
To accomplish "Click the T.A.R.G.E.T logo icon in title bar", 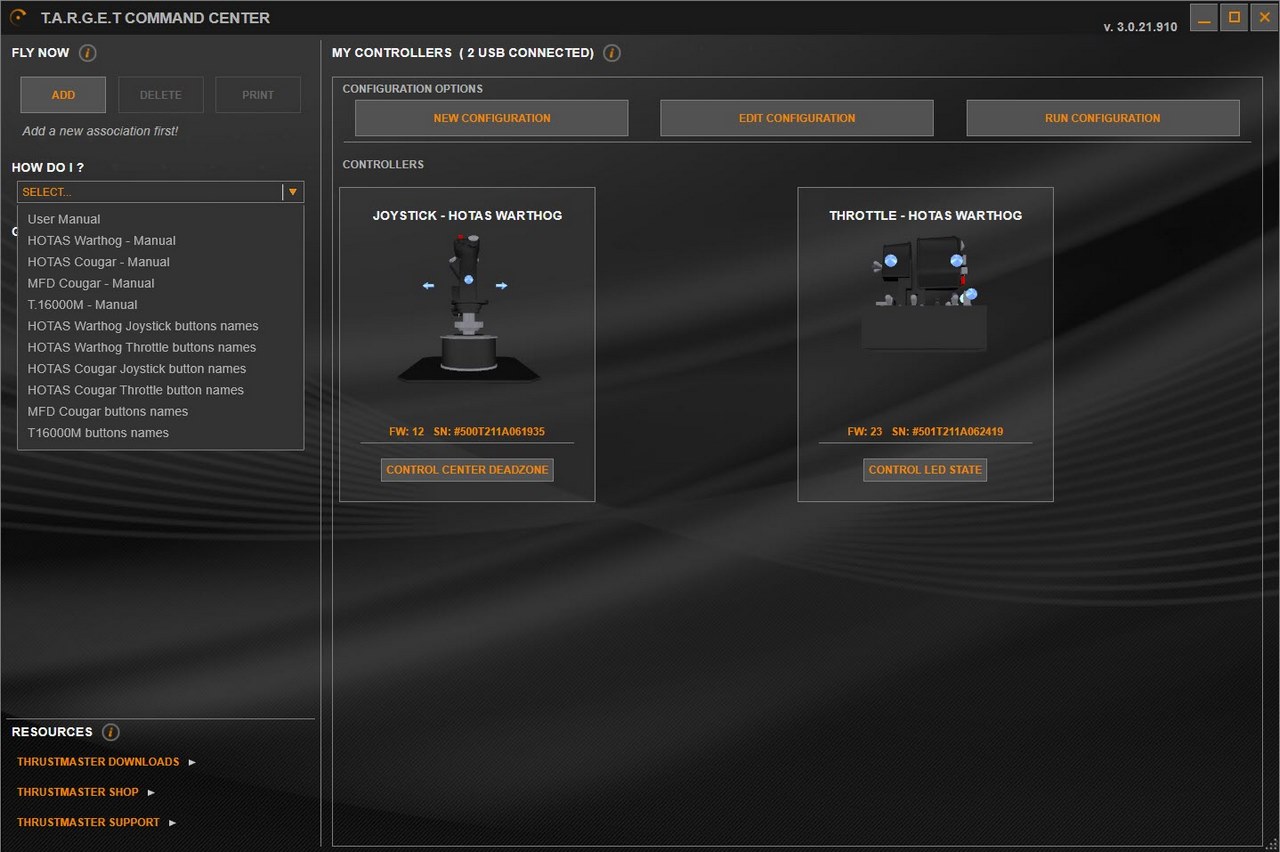I will [18, 17].
